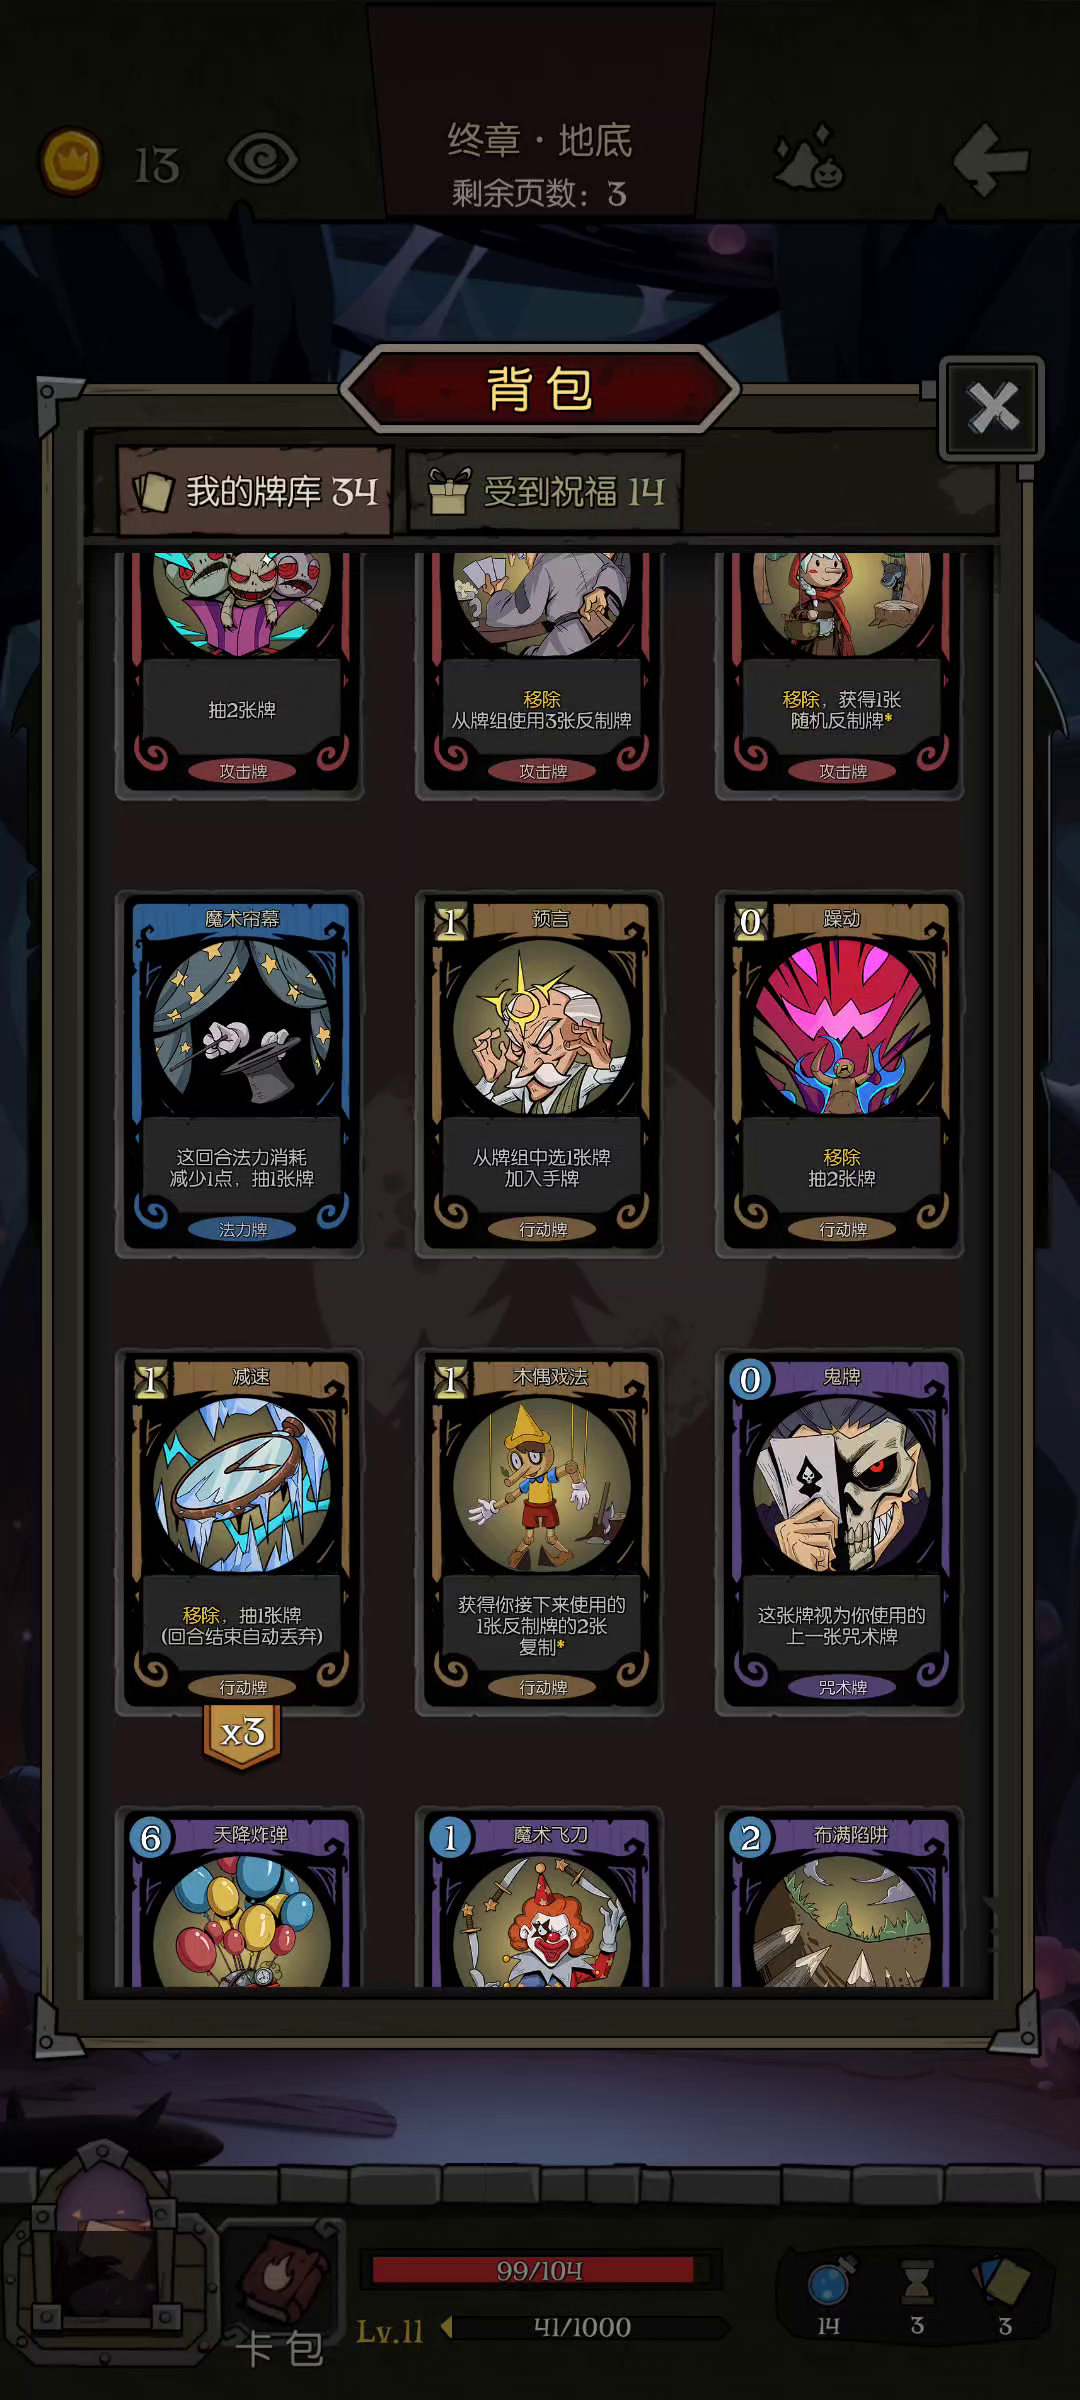The width and height of the screenshot is (1080, 2400).
Task: Click the gold crown coin icon
Action: pyautogui.click(x=70, y=161)
